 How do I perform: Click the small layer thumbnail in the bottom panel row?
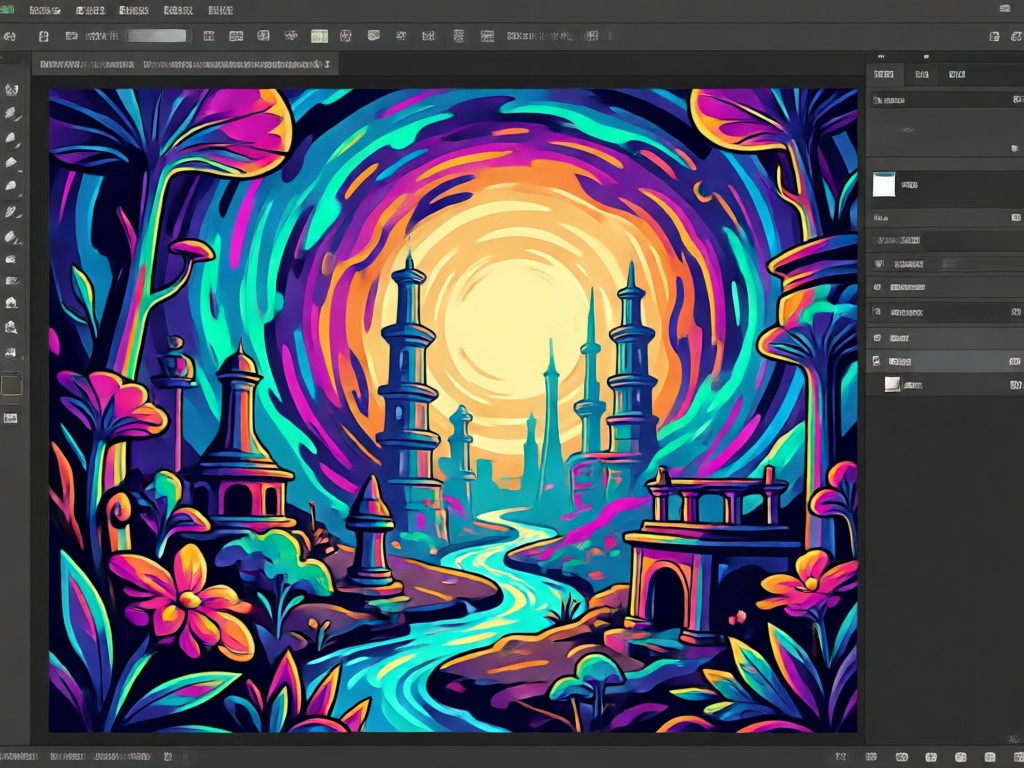pos(892,385)
